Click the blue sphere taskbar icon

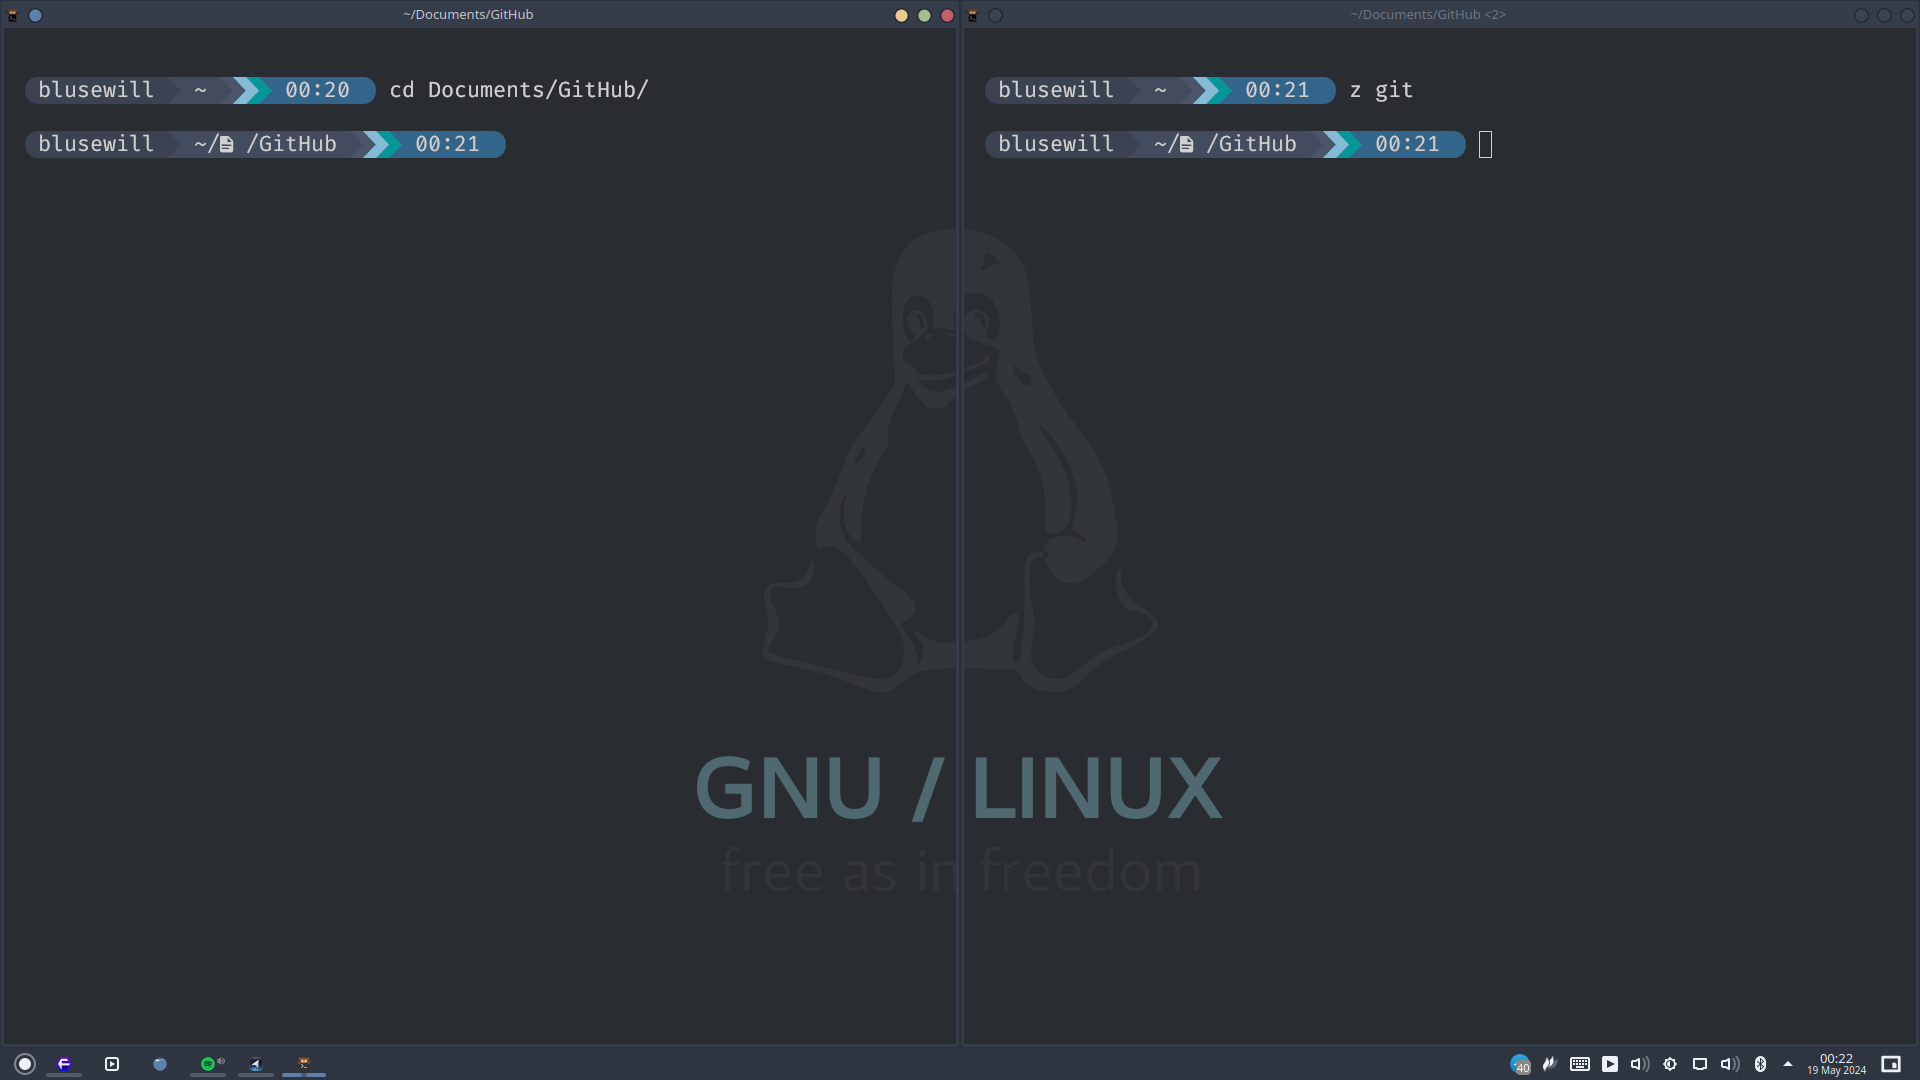[x=160, y=1064]
